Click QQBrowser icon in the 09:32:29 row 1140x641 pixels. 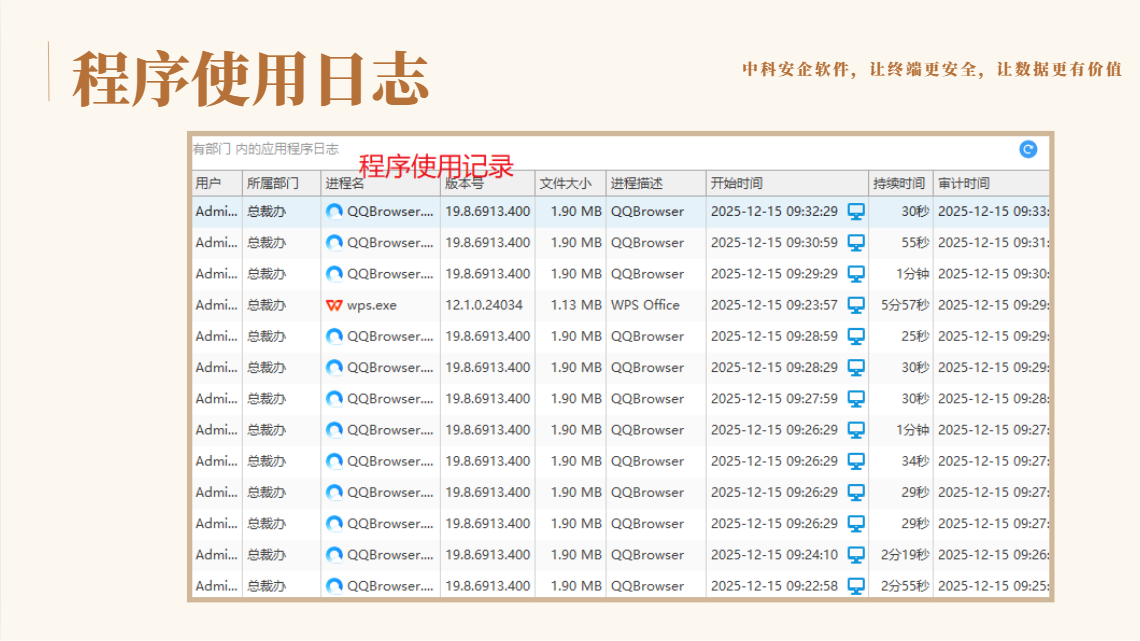click(334, 211)
